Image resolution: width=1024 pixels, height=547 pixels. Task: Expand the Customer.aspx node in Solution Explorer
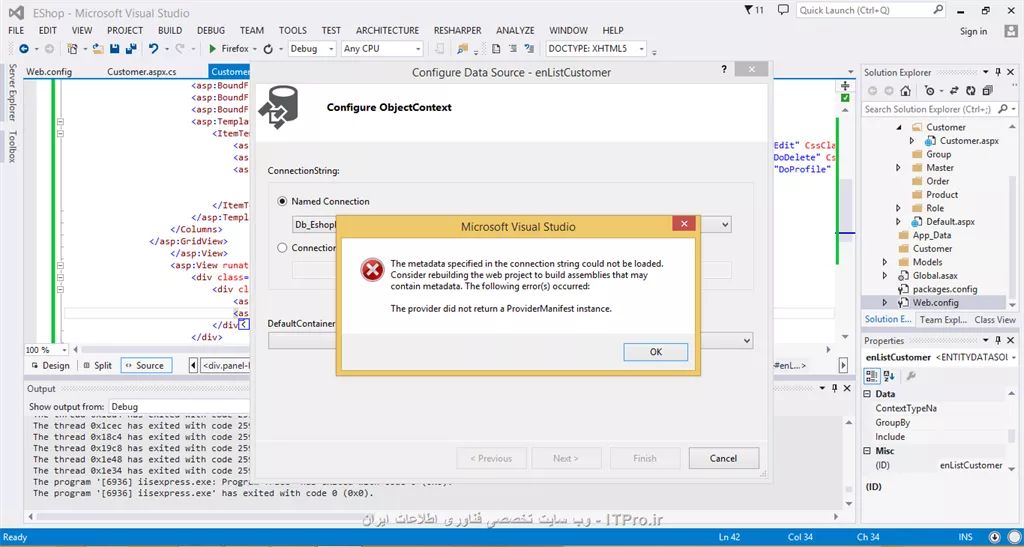912,141
